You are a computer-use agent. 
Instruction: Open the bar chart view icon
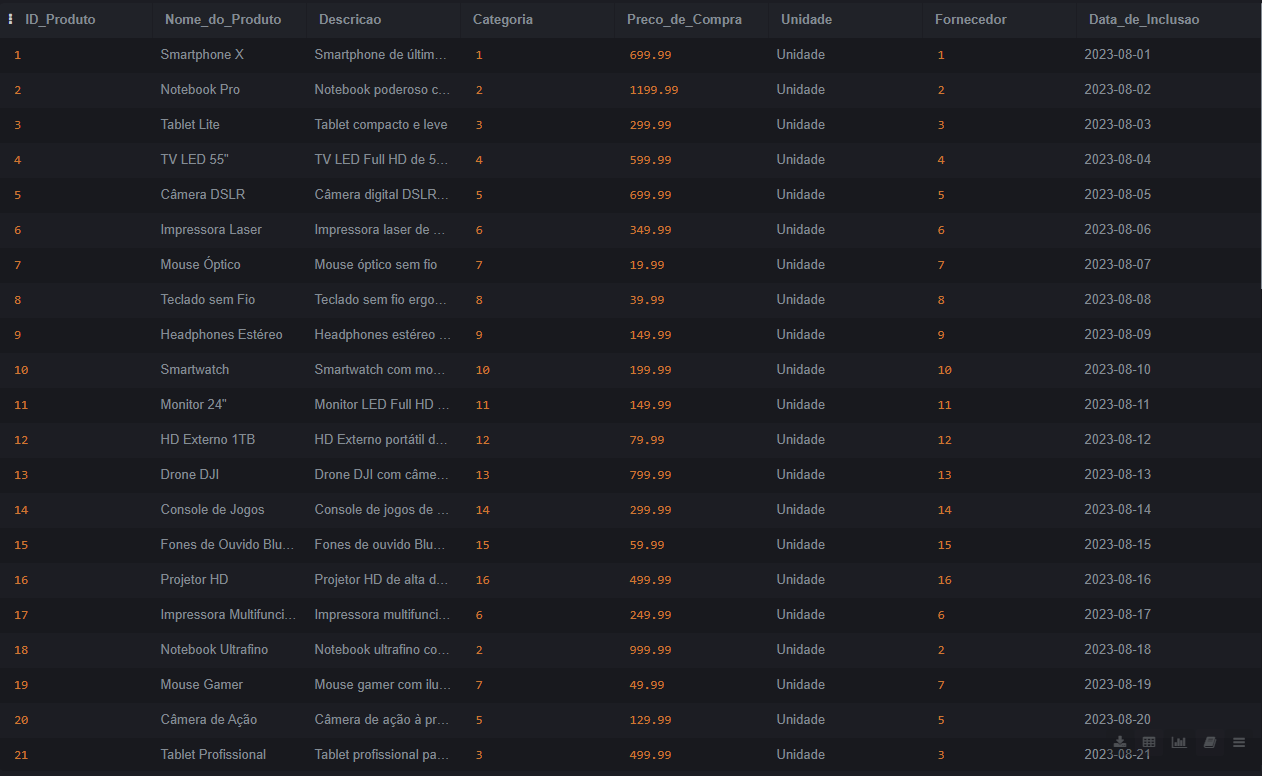(x=1179, y=742)
